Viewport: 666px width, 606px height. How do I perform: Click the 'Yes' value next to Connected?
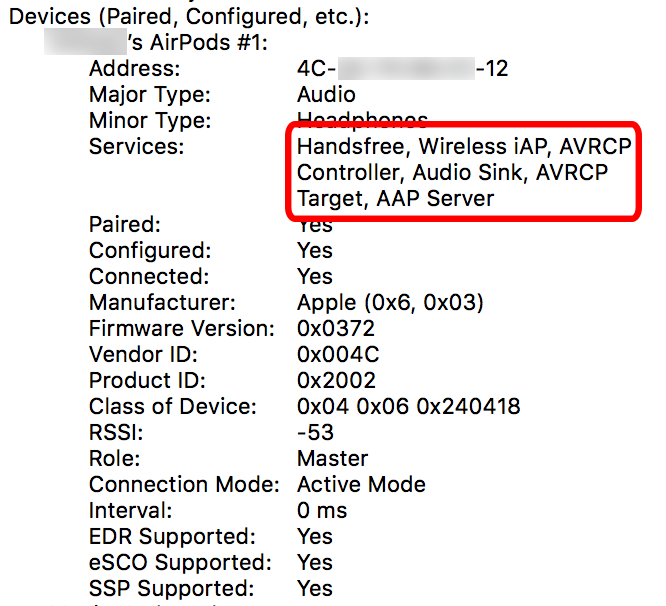[x=315, y=276]
